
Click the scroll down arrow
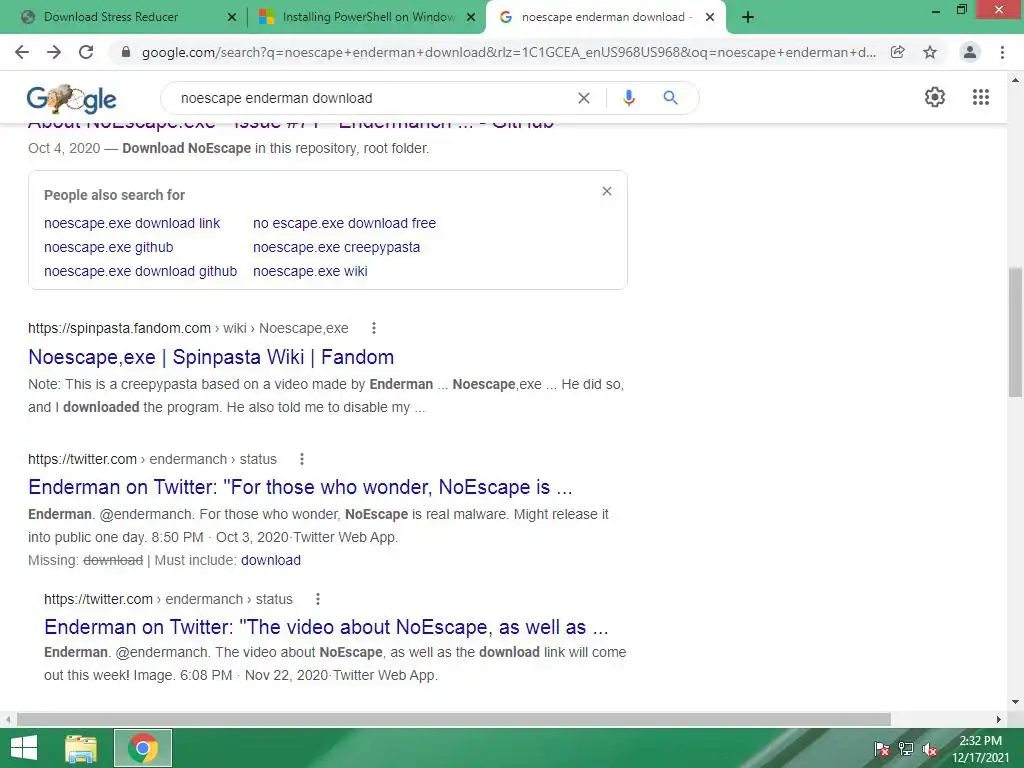coord(1015,702)
